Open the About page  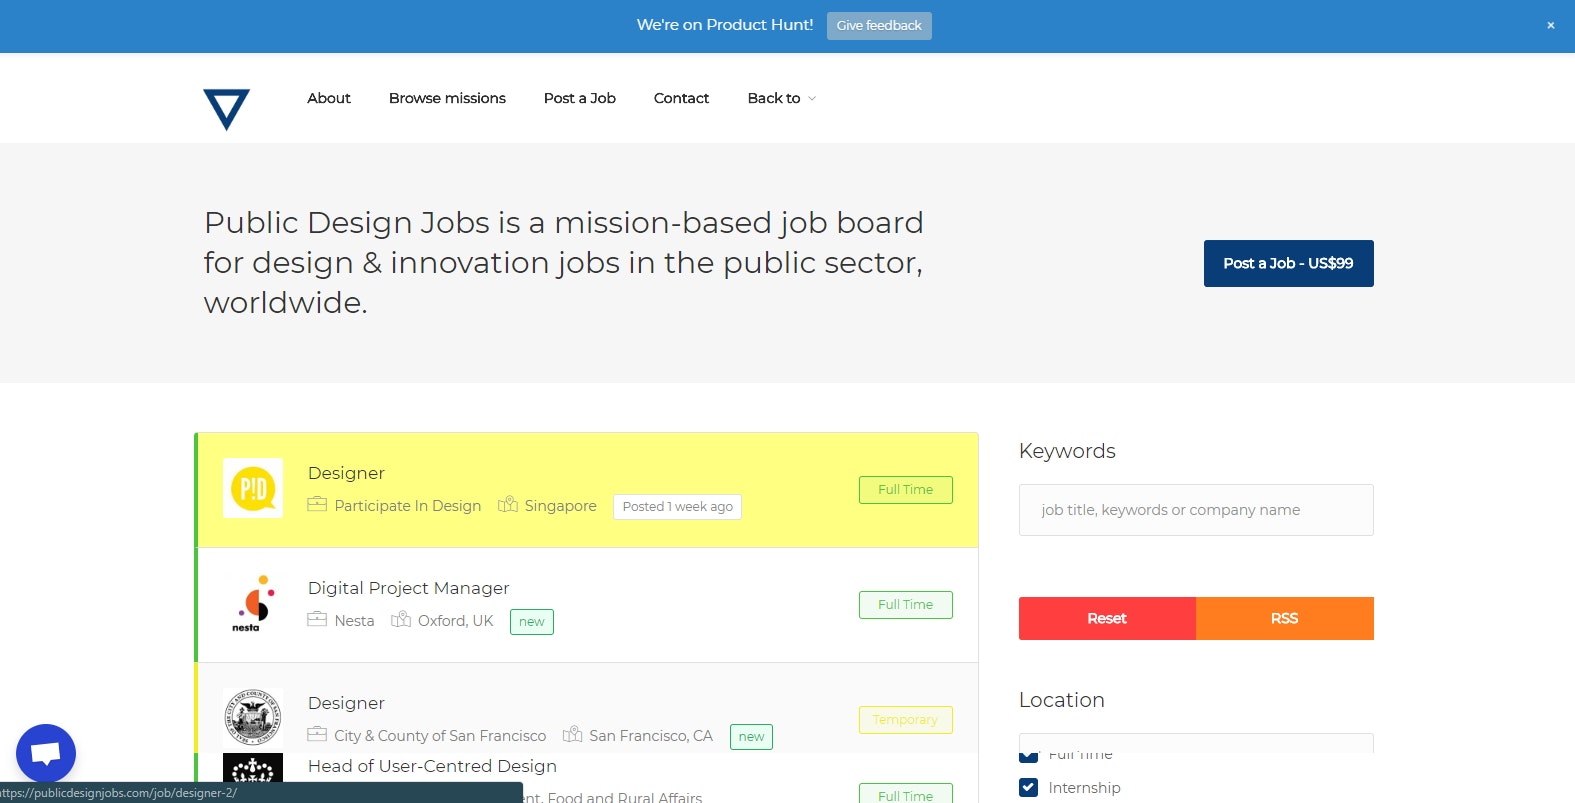click(x=328, y=98)
